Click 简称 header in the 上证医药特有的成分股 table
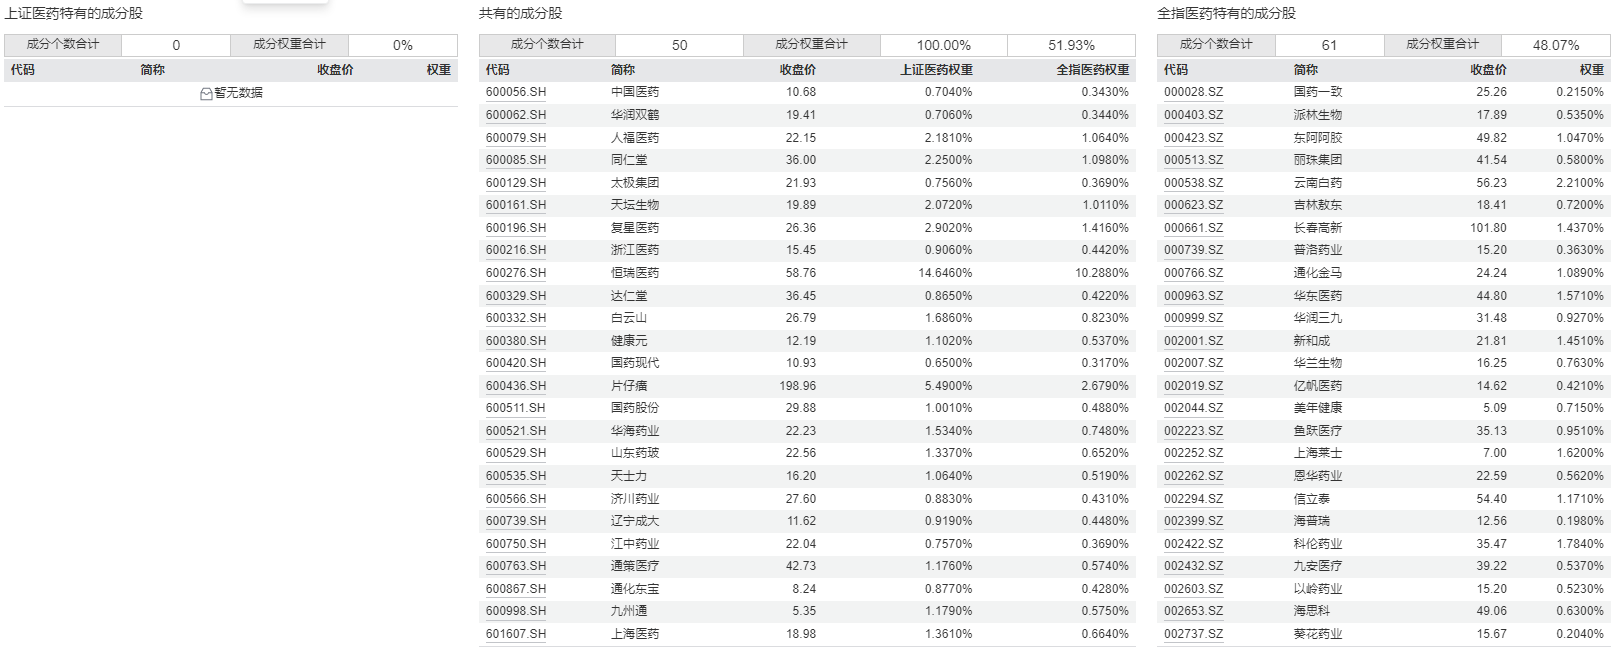The height and width of the screenshot is (648, 1618). [x=153, y=70]
